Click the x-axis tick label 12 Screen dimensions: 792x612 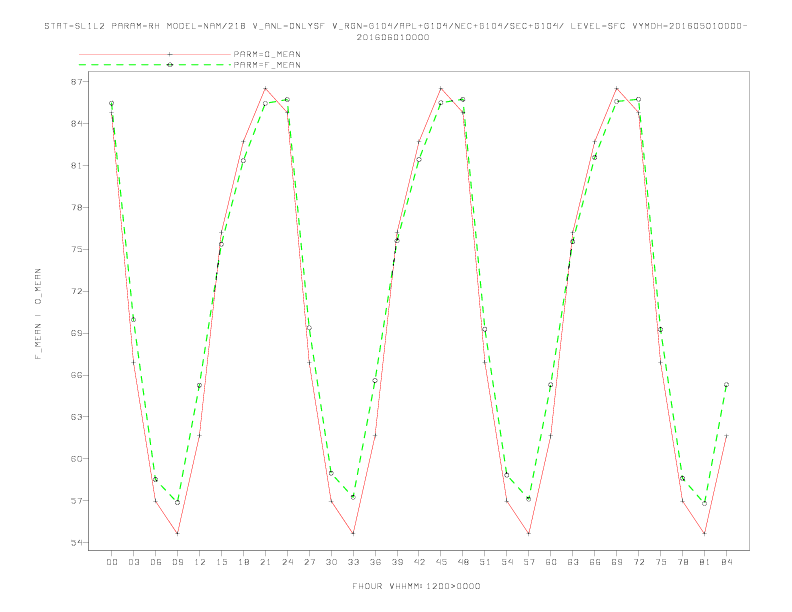pyautogui.click(x=200, y=562)
